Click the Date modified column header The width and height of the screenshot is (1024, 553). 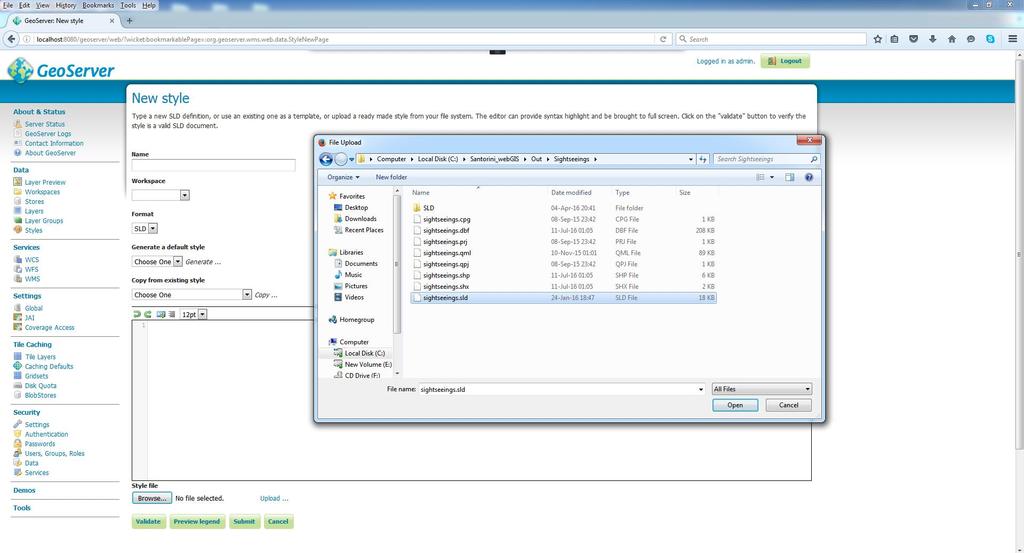coord(571,193)
